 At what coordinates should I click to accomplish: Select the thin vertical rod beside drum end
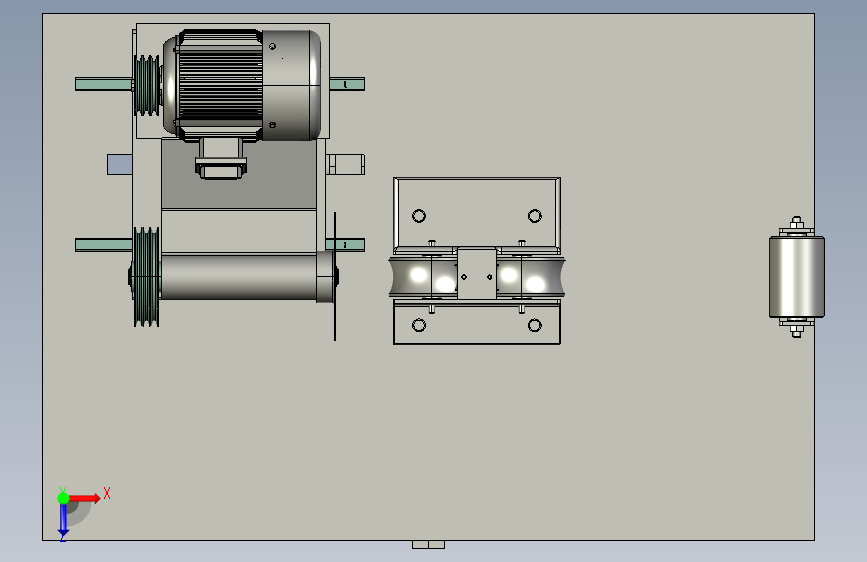(x=335, y=276)
